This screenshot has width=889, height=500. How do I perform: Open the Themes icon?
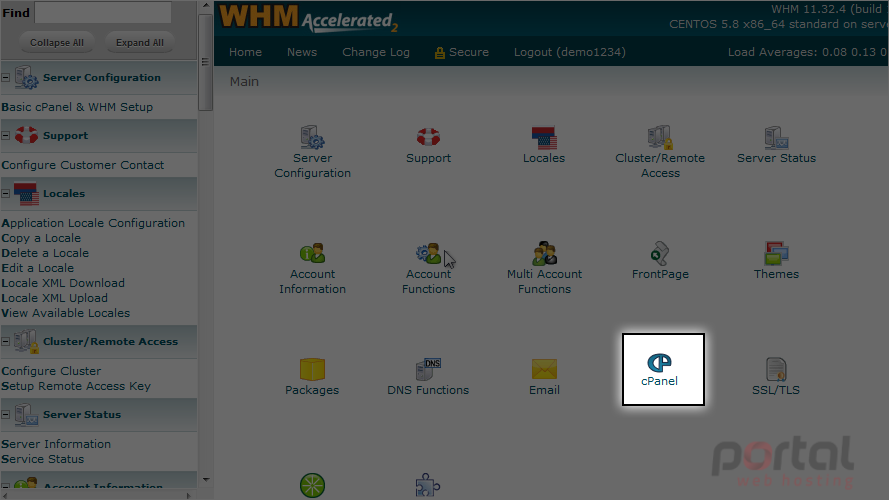[x=776, y=253]
